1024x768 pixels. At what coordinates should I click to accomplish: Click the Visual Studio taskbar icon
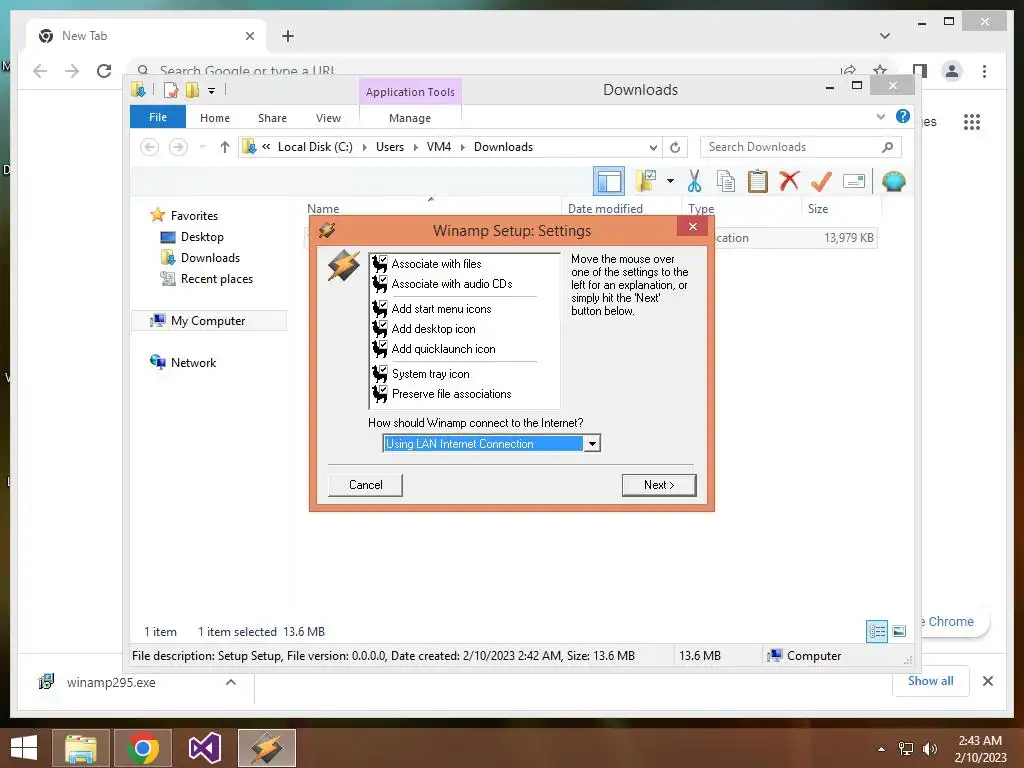(x=204, y=748)
